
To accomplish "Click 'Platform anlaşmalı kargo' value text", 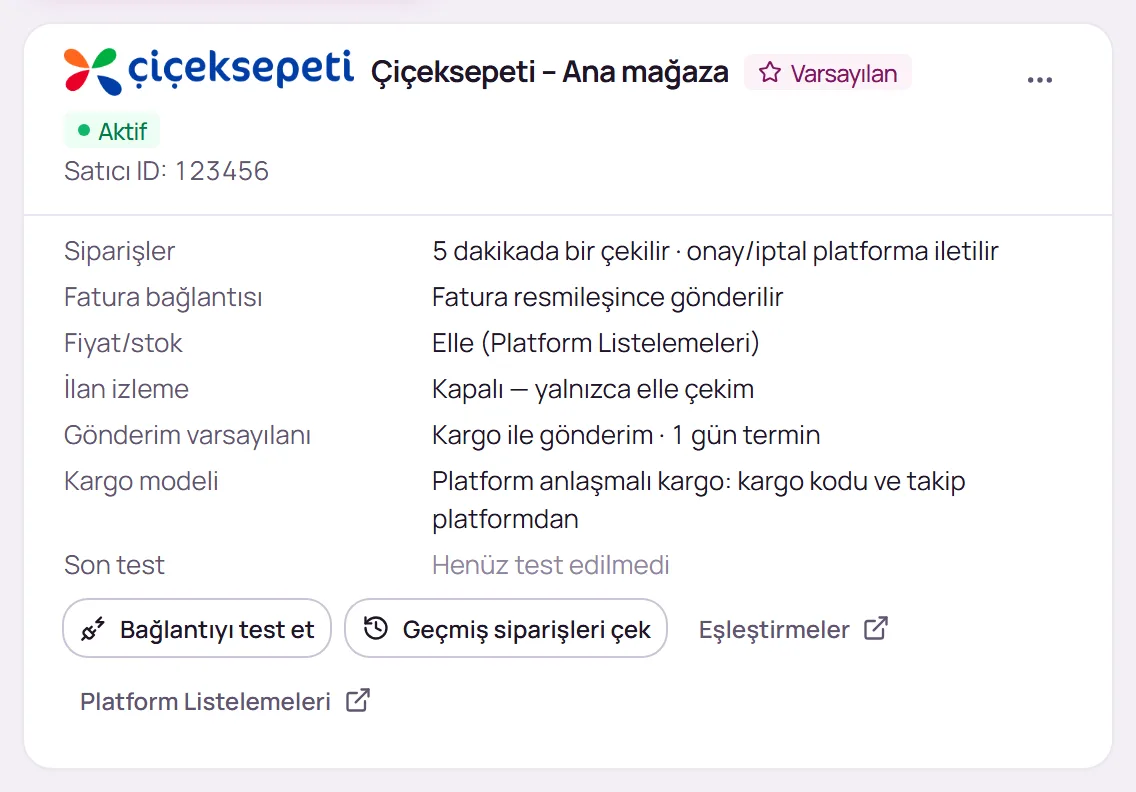I will point(698,500).
